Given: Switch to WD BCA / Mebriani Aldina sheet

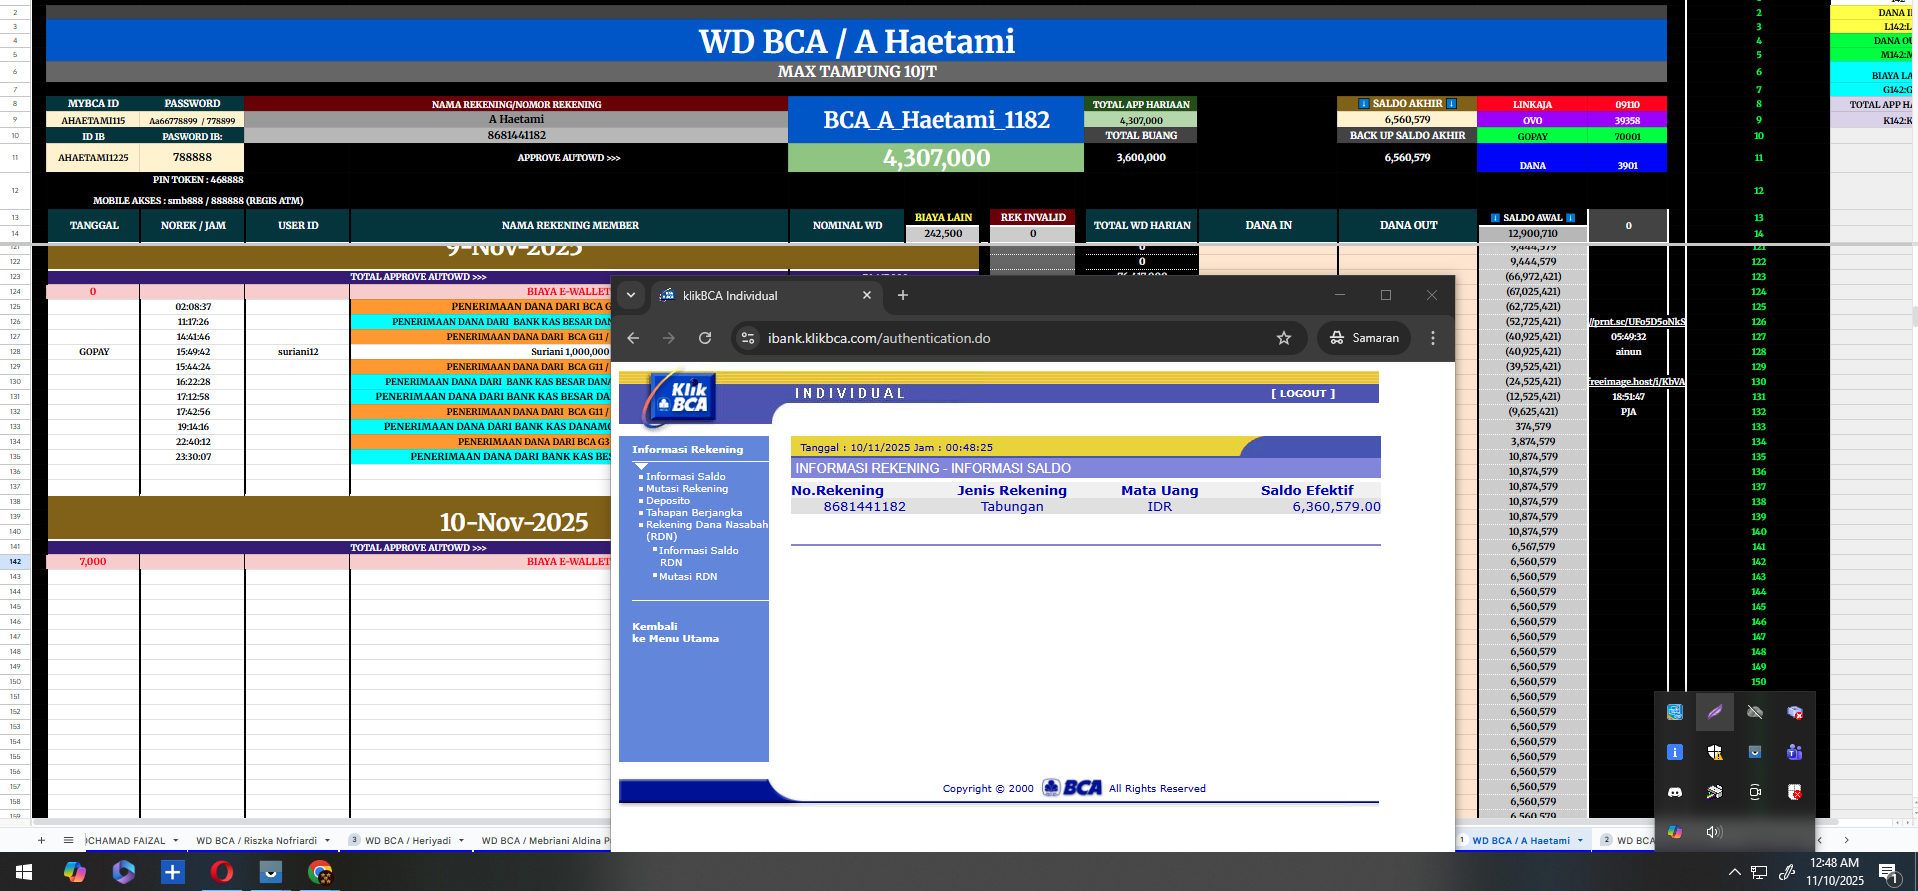Looking at the screenshot, I should pyautogui.click(x=545, y=841).
